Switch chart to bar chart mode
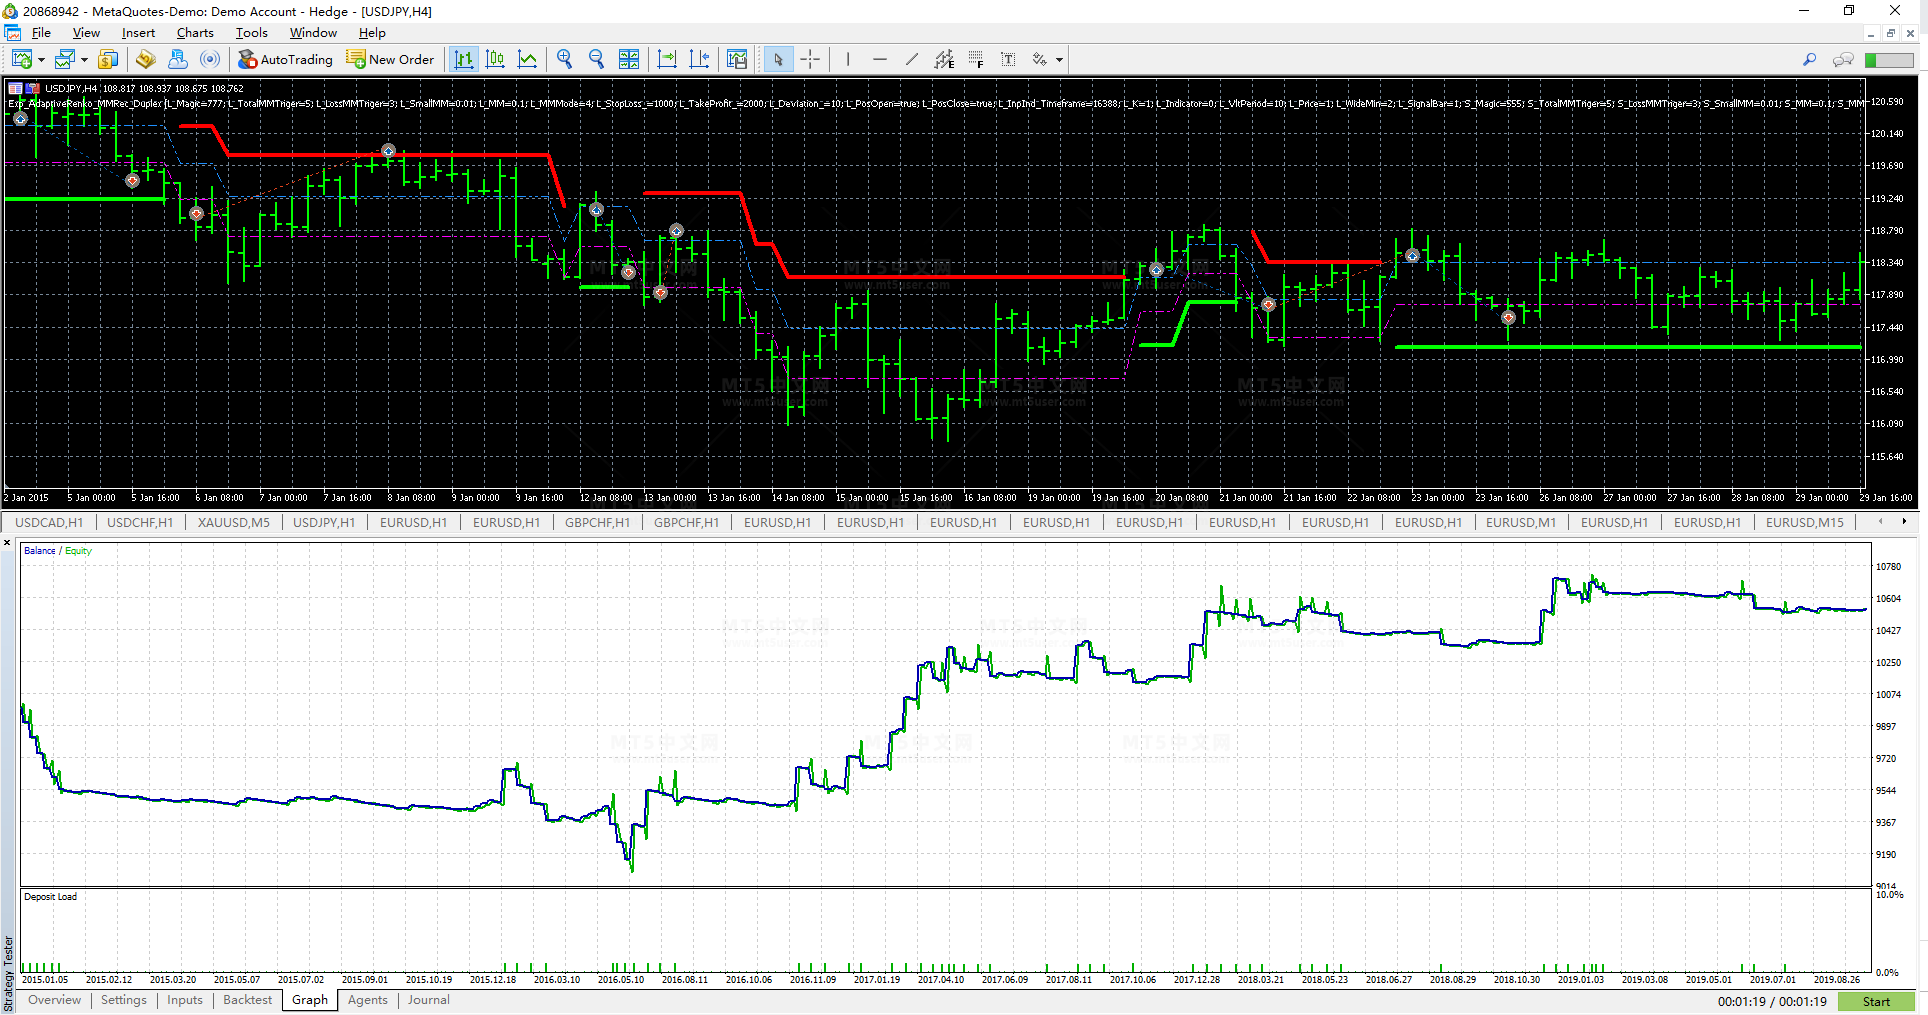The height and width of the screenshot is (1015, 1928). (x=463, y=59)
